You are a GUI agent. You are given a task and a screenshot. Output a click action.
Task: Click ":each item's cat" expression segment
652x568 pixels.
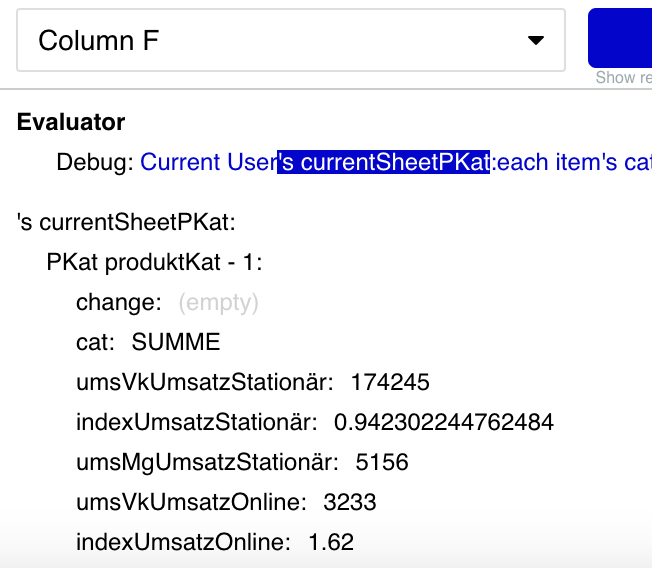coord(571,162)
